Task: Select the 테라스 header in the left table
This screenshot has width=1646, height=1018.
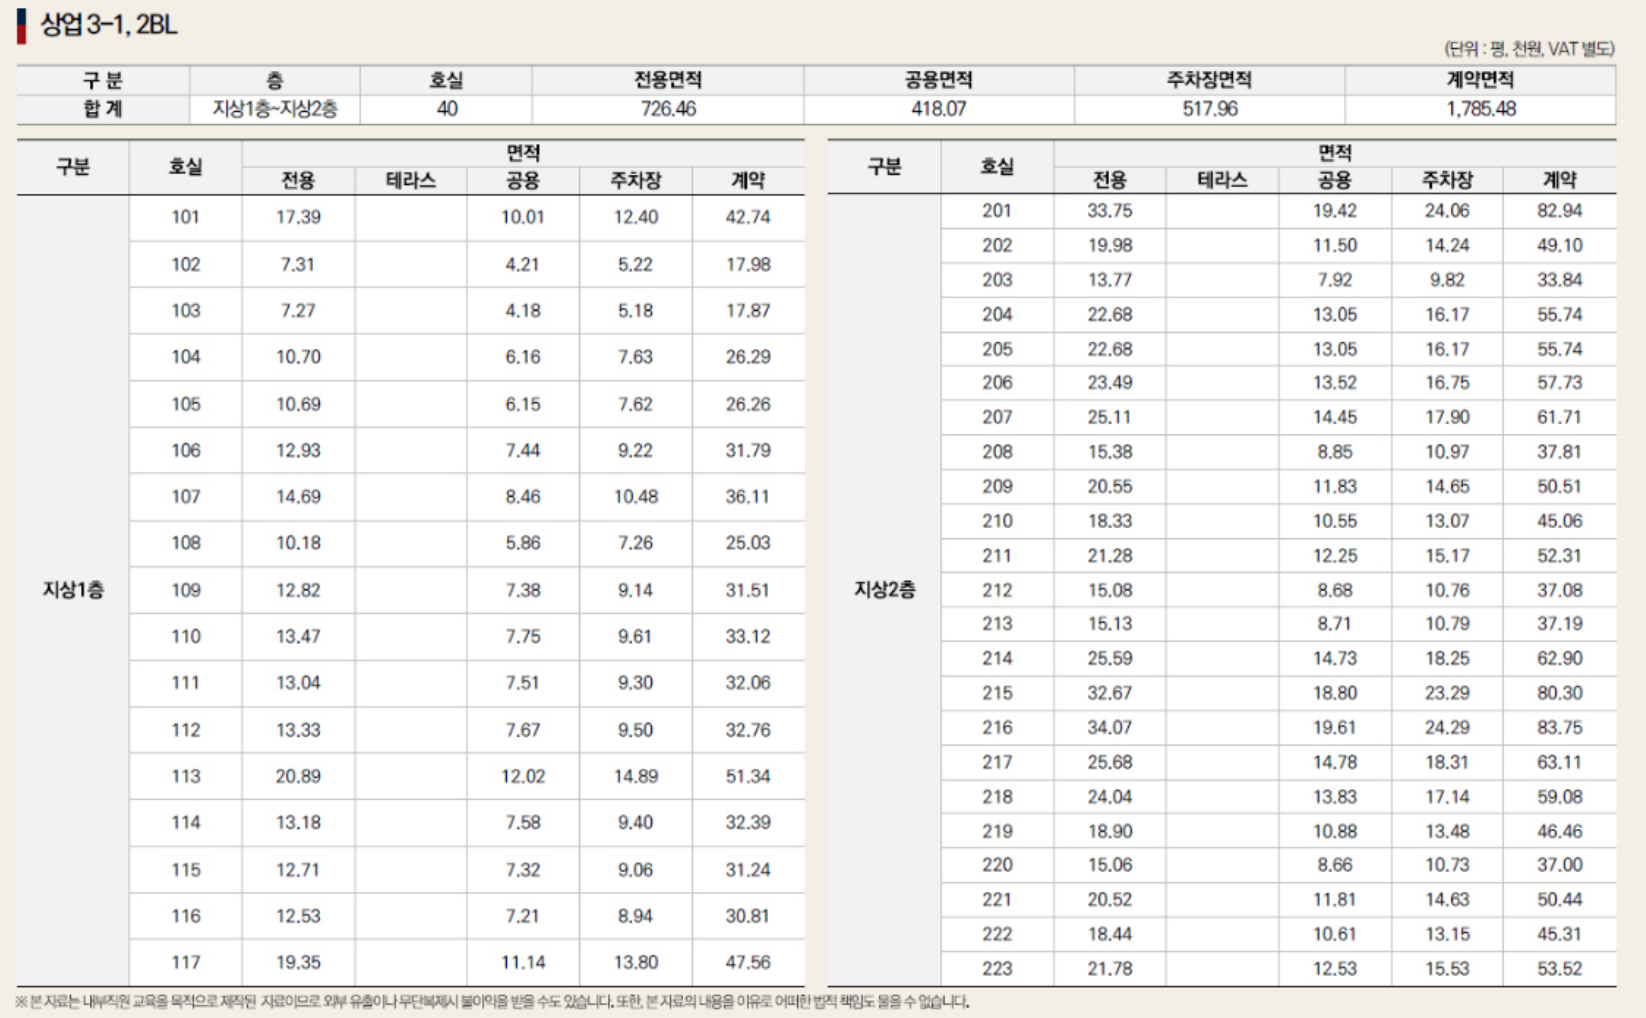Action: (x=410, y=181)
